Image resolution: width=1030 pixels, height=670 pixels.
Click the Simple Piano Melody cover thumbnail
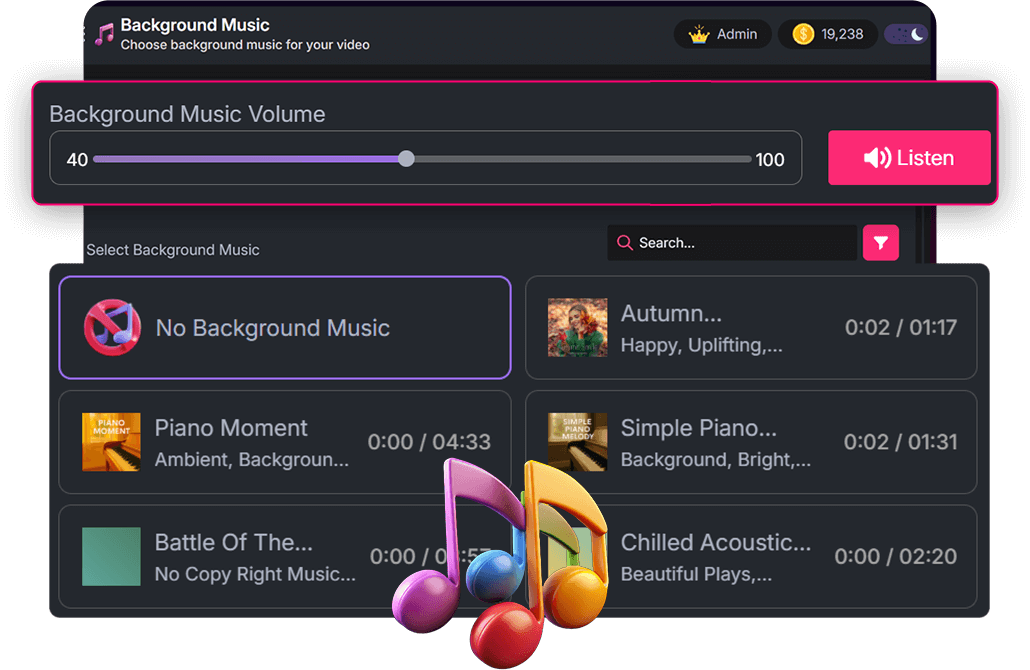(x=577, y=442)
